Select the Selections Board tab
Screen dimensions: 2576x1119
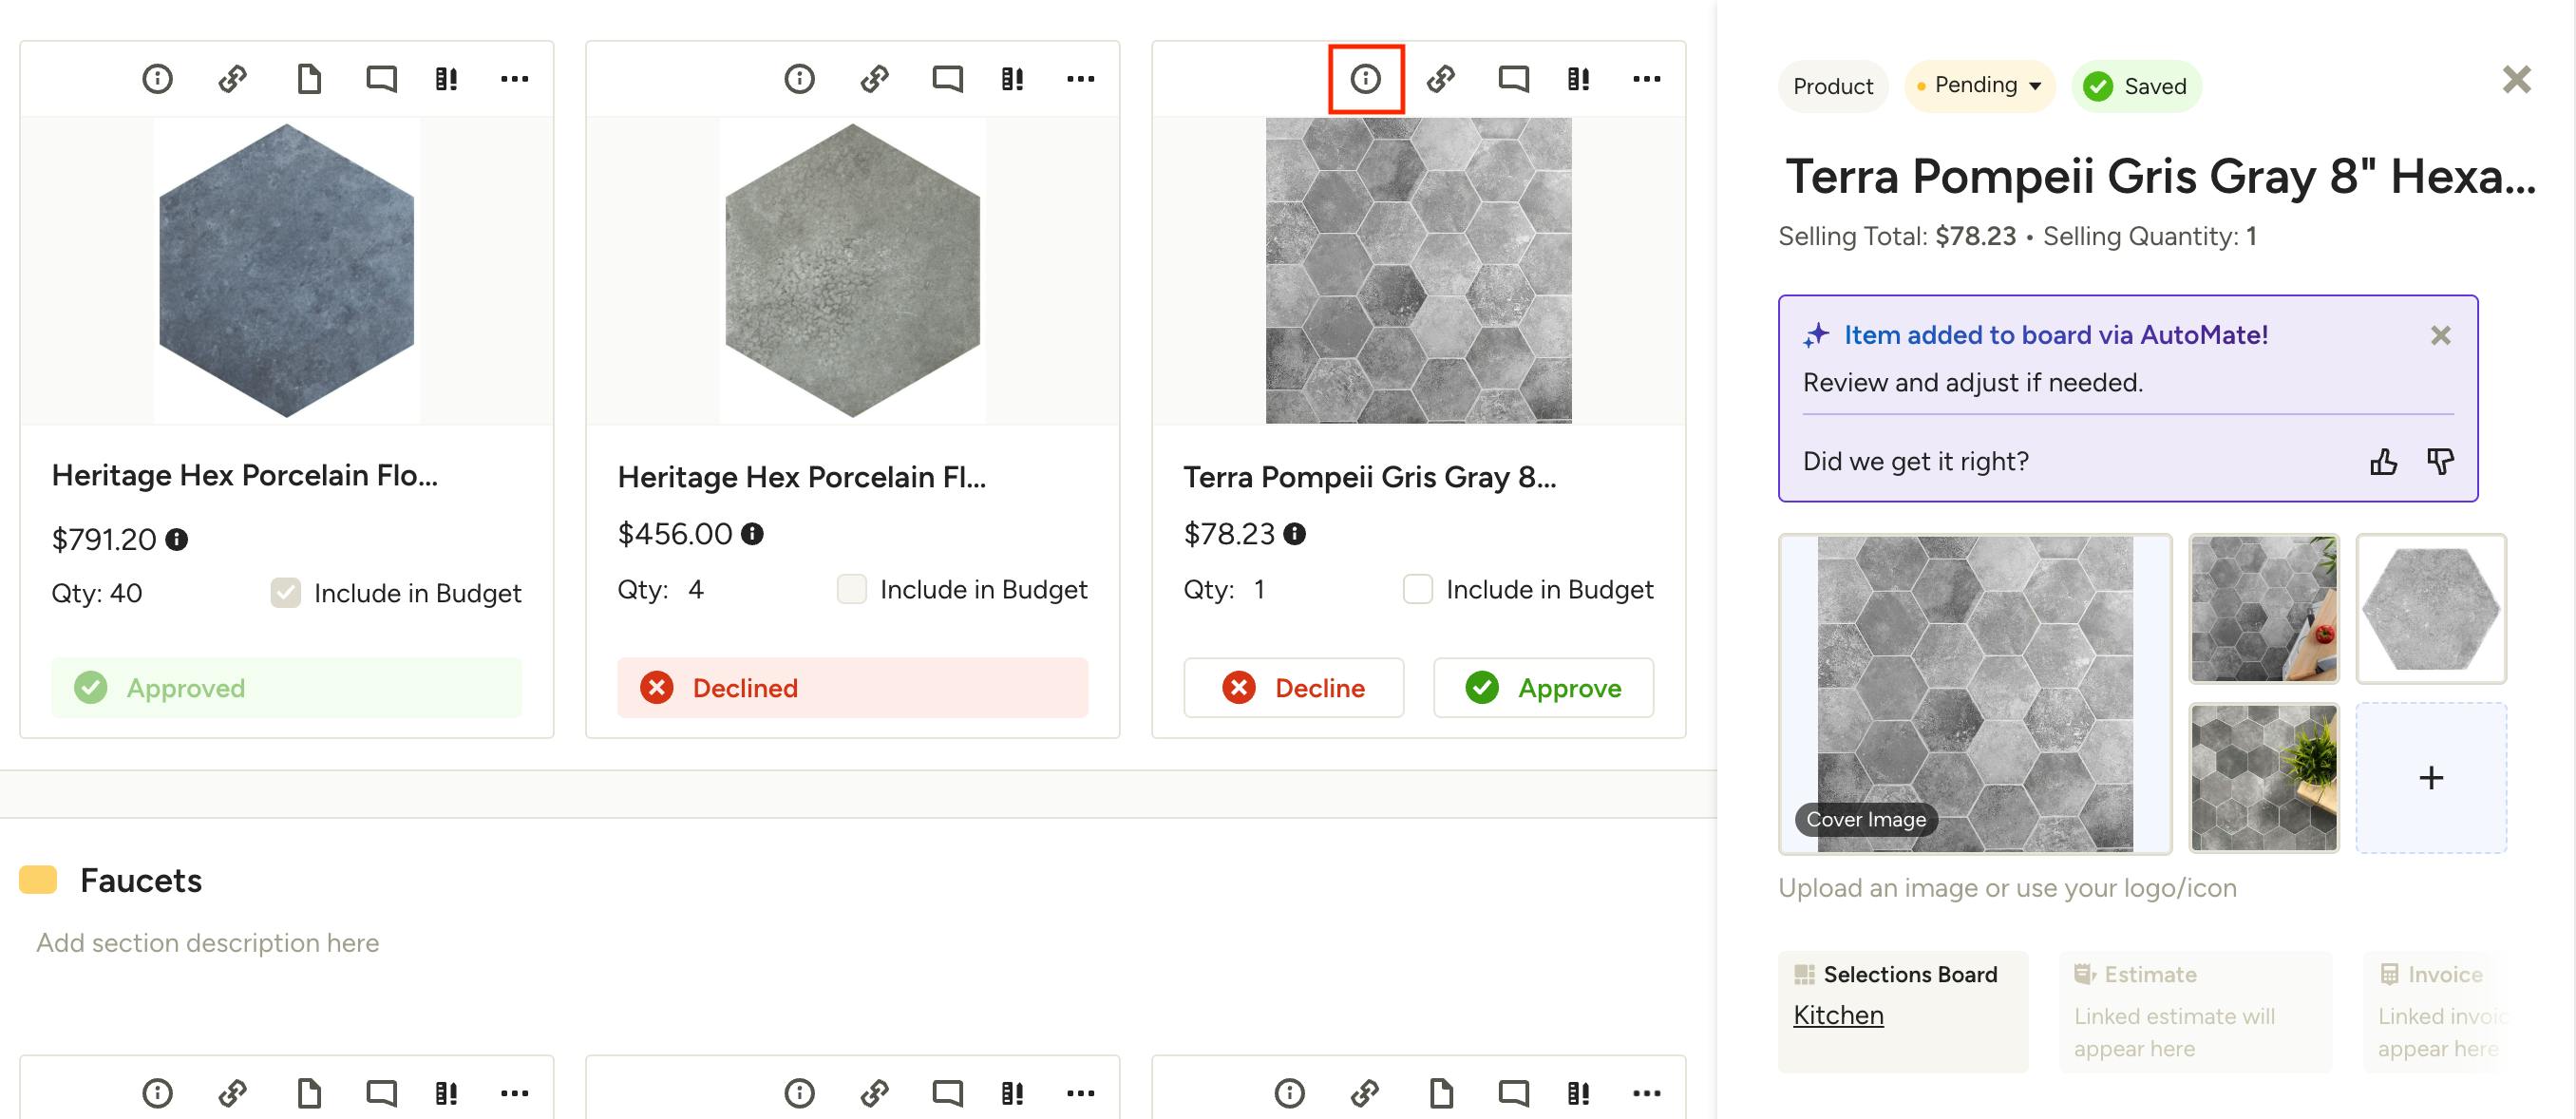tap(1908, 974)
